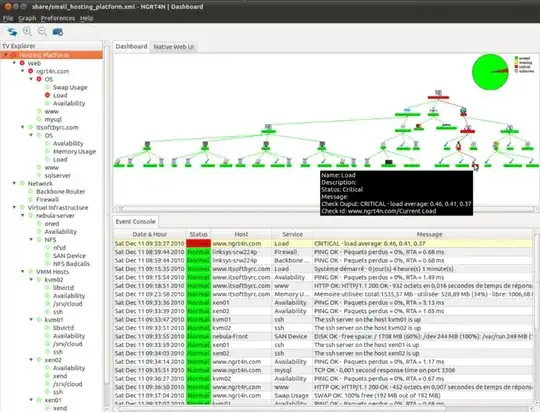Select the libvirtd item under kvm02
Viewport: 540px width, 412px height.
63,287
